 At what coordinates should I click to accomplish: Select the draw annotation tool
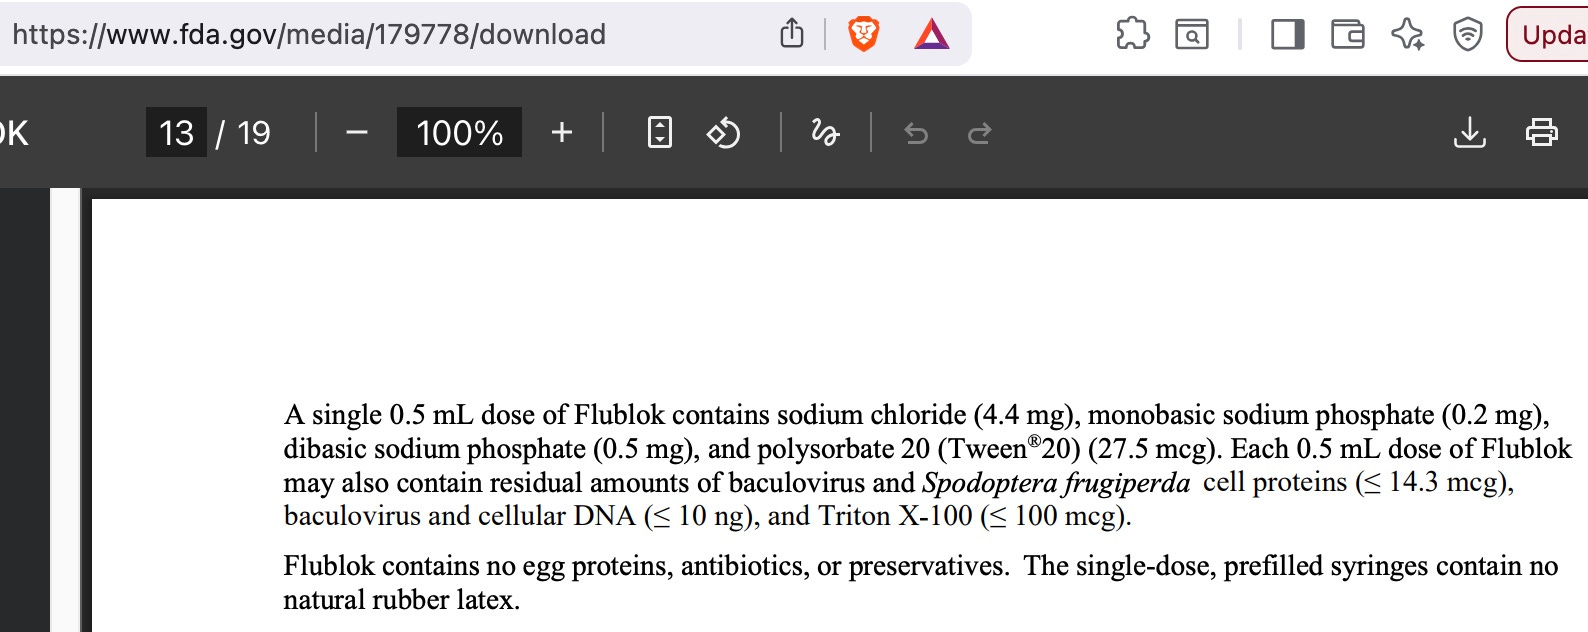[825, 132]
